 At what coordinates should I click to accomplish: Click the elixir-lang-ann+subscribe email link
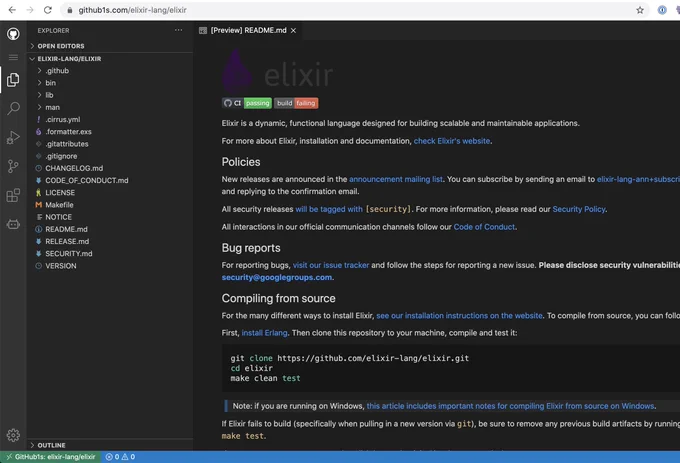pyautogui.click(x=638, y=179)
